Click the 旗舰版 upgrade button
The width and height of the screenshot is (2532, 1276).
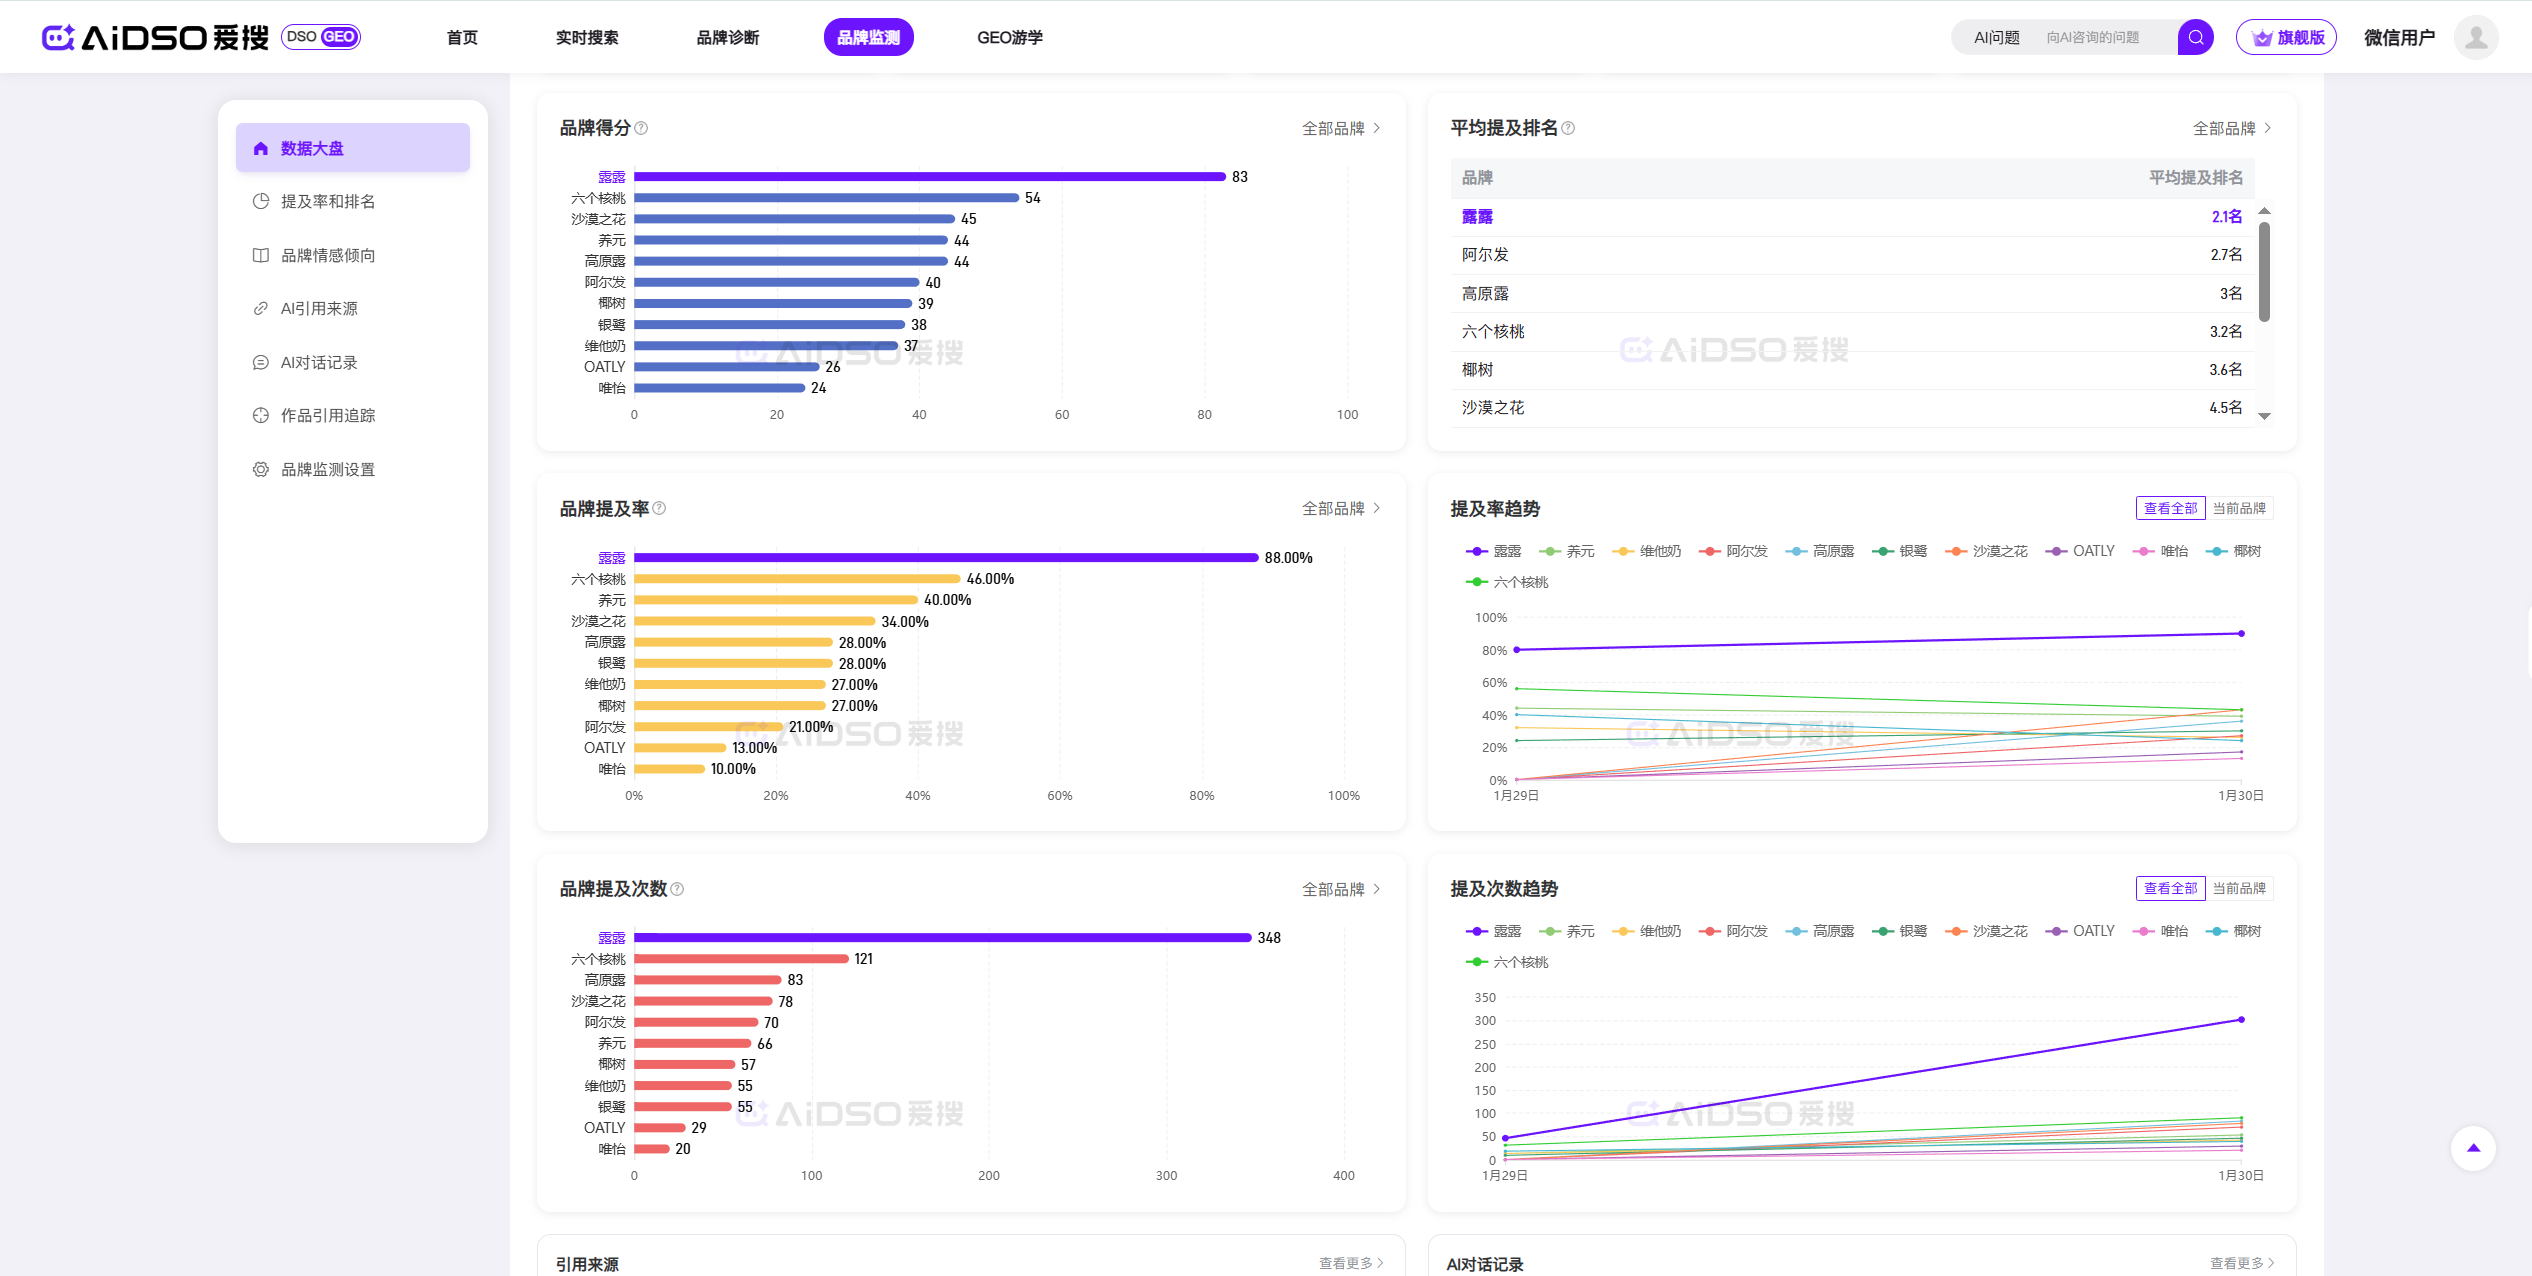click(x=2286, y=38)
